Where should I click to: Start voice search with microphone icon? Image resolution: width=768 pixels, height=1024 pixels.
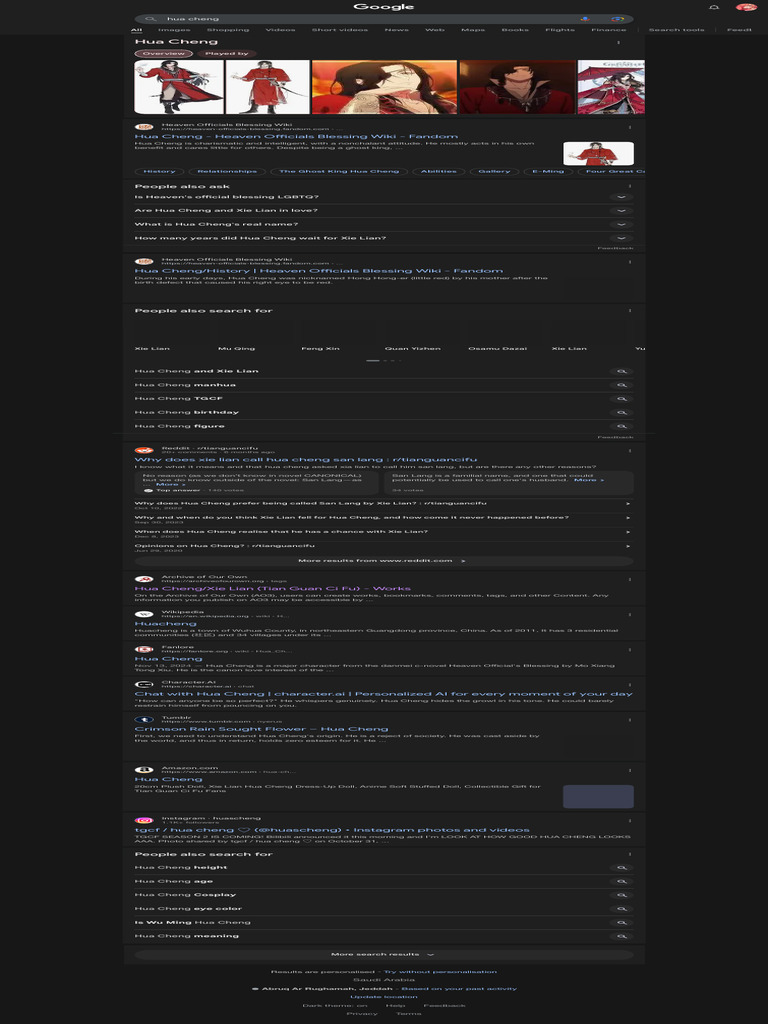click(584, 19)
